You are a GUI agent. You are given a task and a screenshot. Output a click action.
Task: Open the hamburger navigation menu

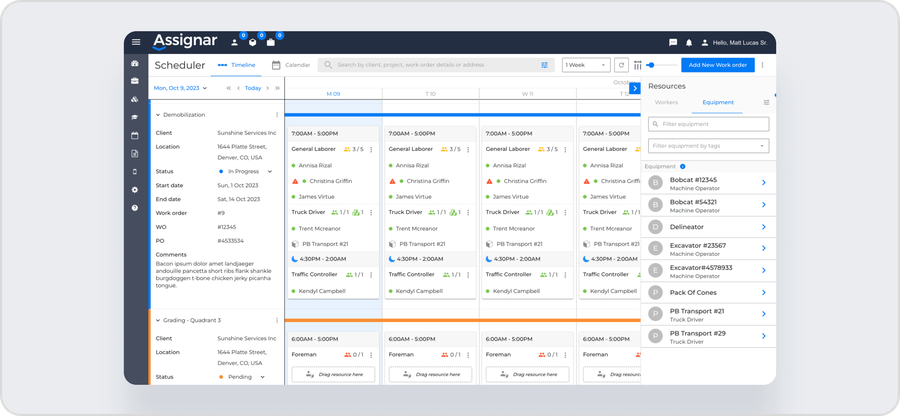tap(136, 42)
